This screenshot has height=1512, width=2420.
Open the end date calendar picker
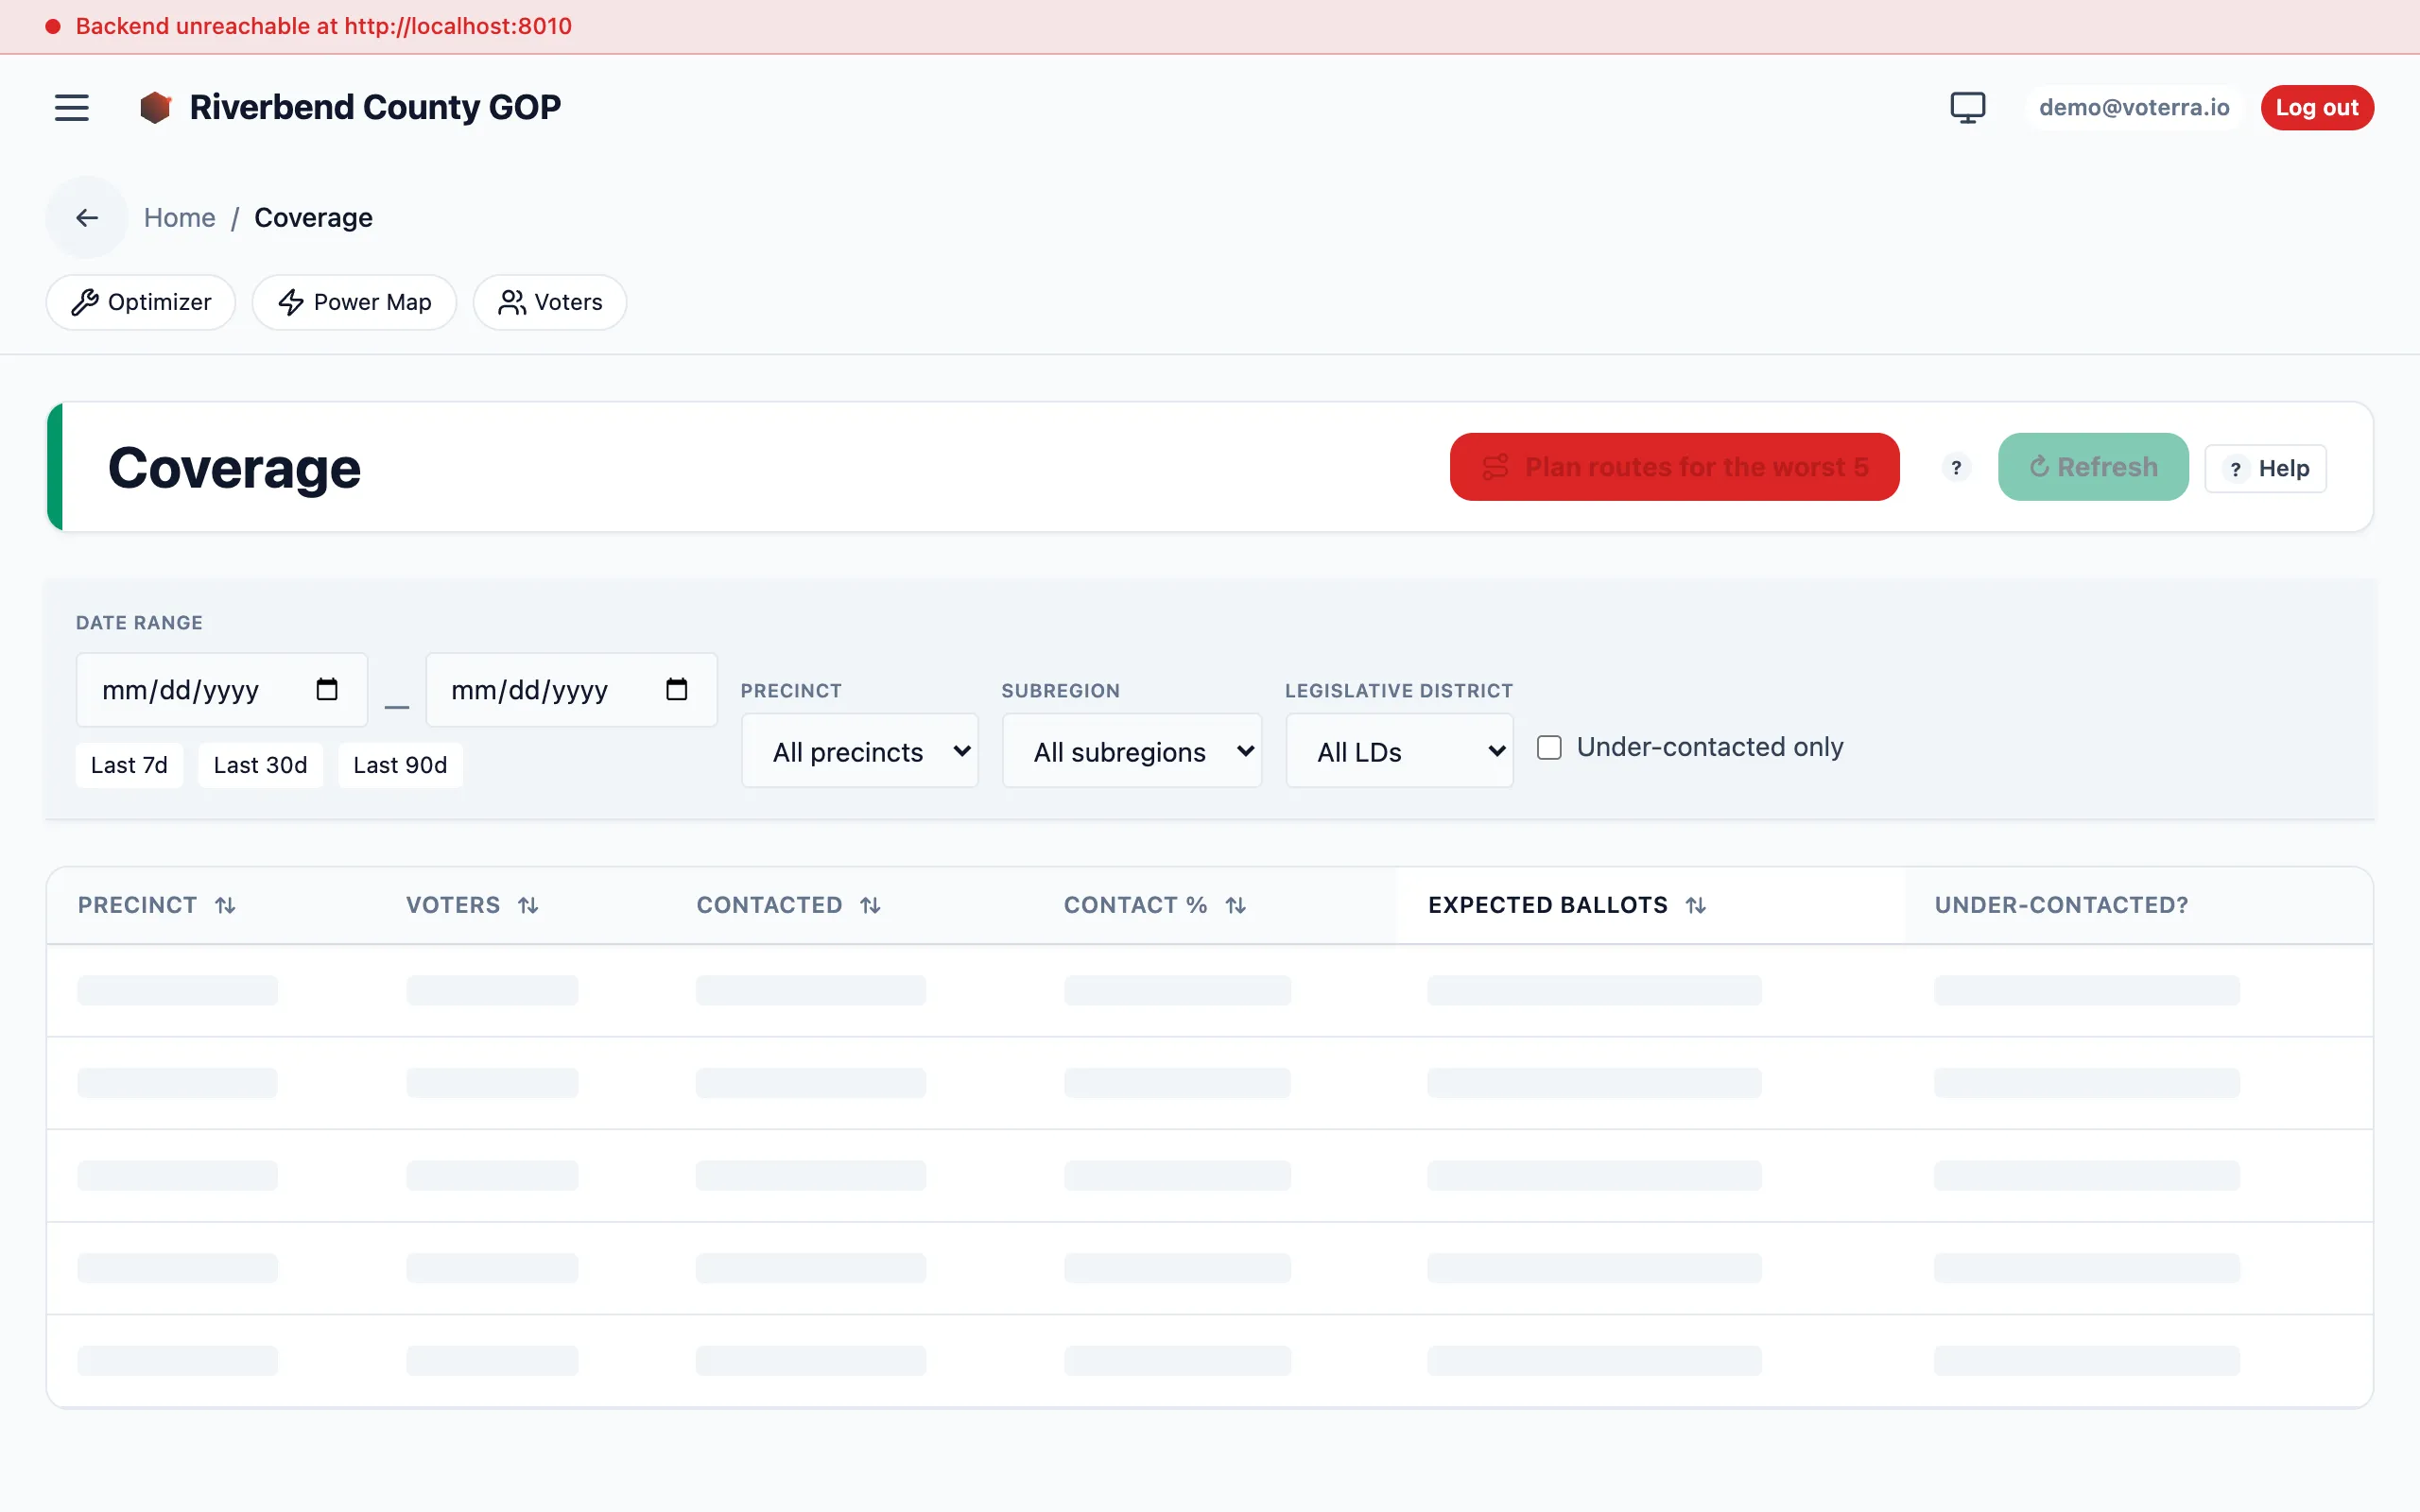(x=677, y=689)
